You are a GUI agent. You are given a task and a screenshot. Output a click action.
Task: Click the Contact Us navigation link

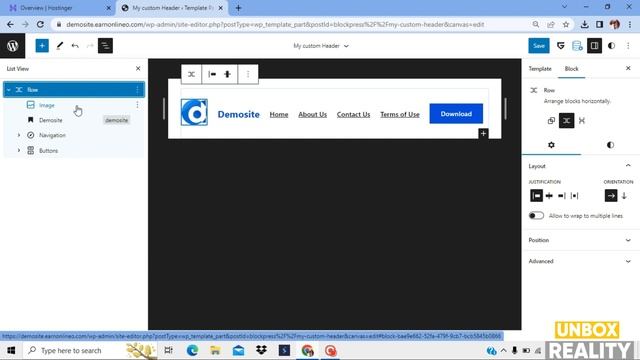click(x=353, y=114)
